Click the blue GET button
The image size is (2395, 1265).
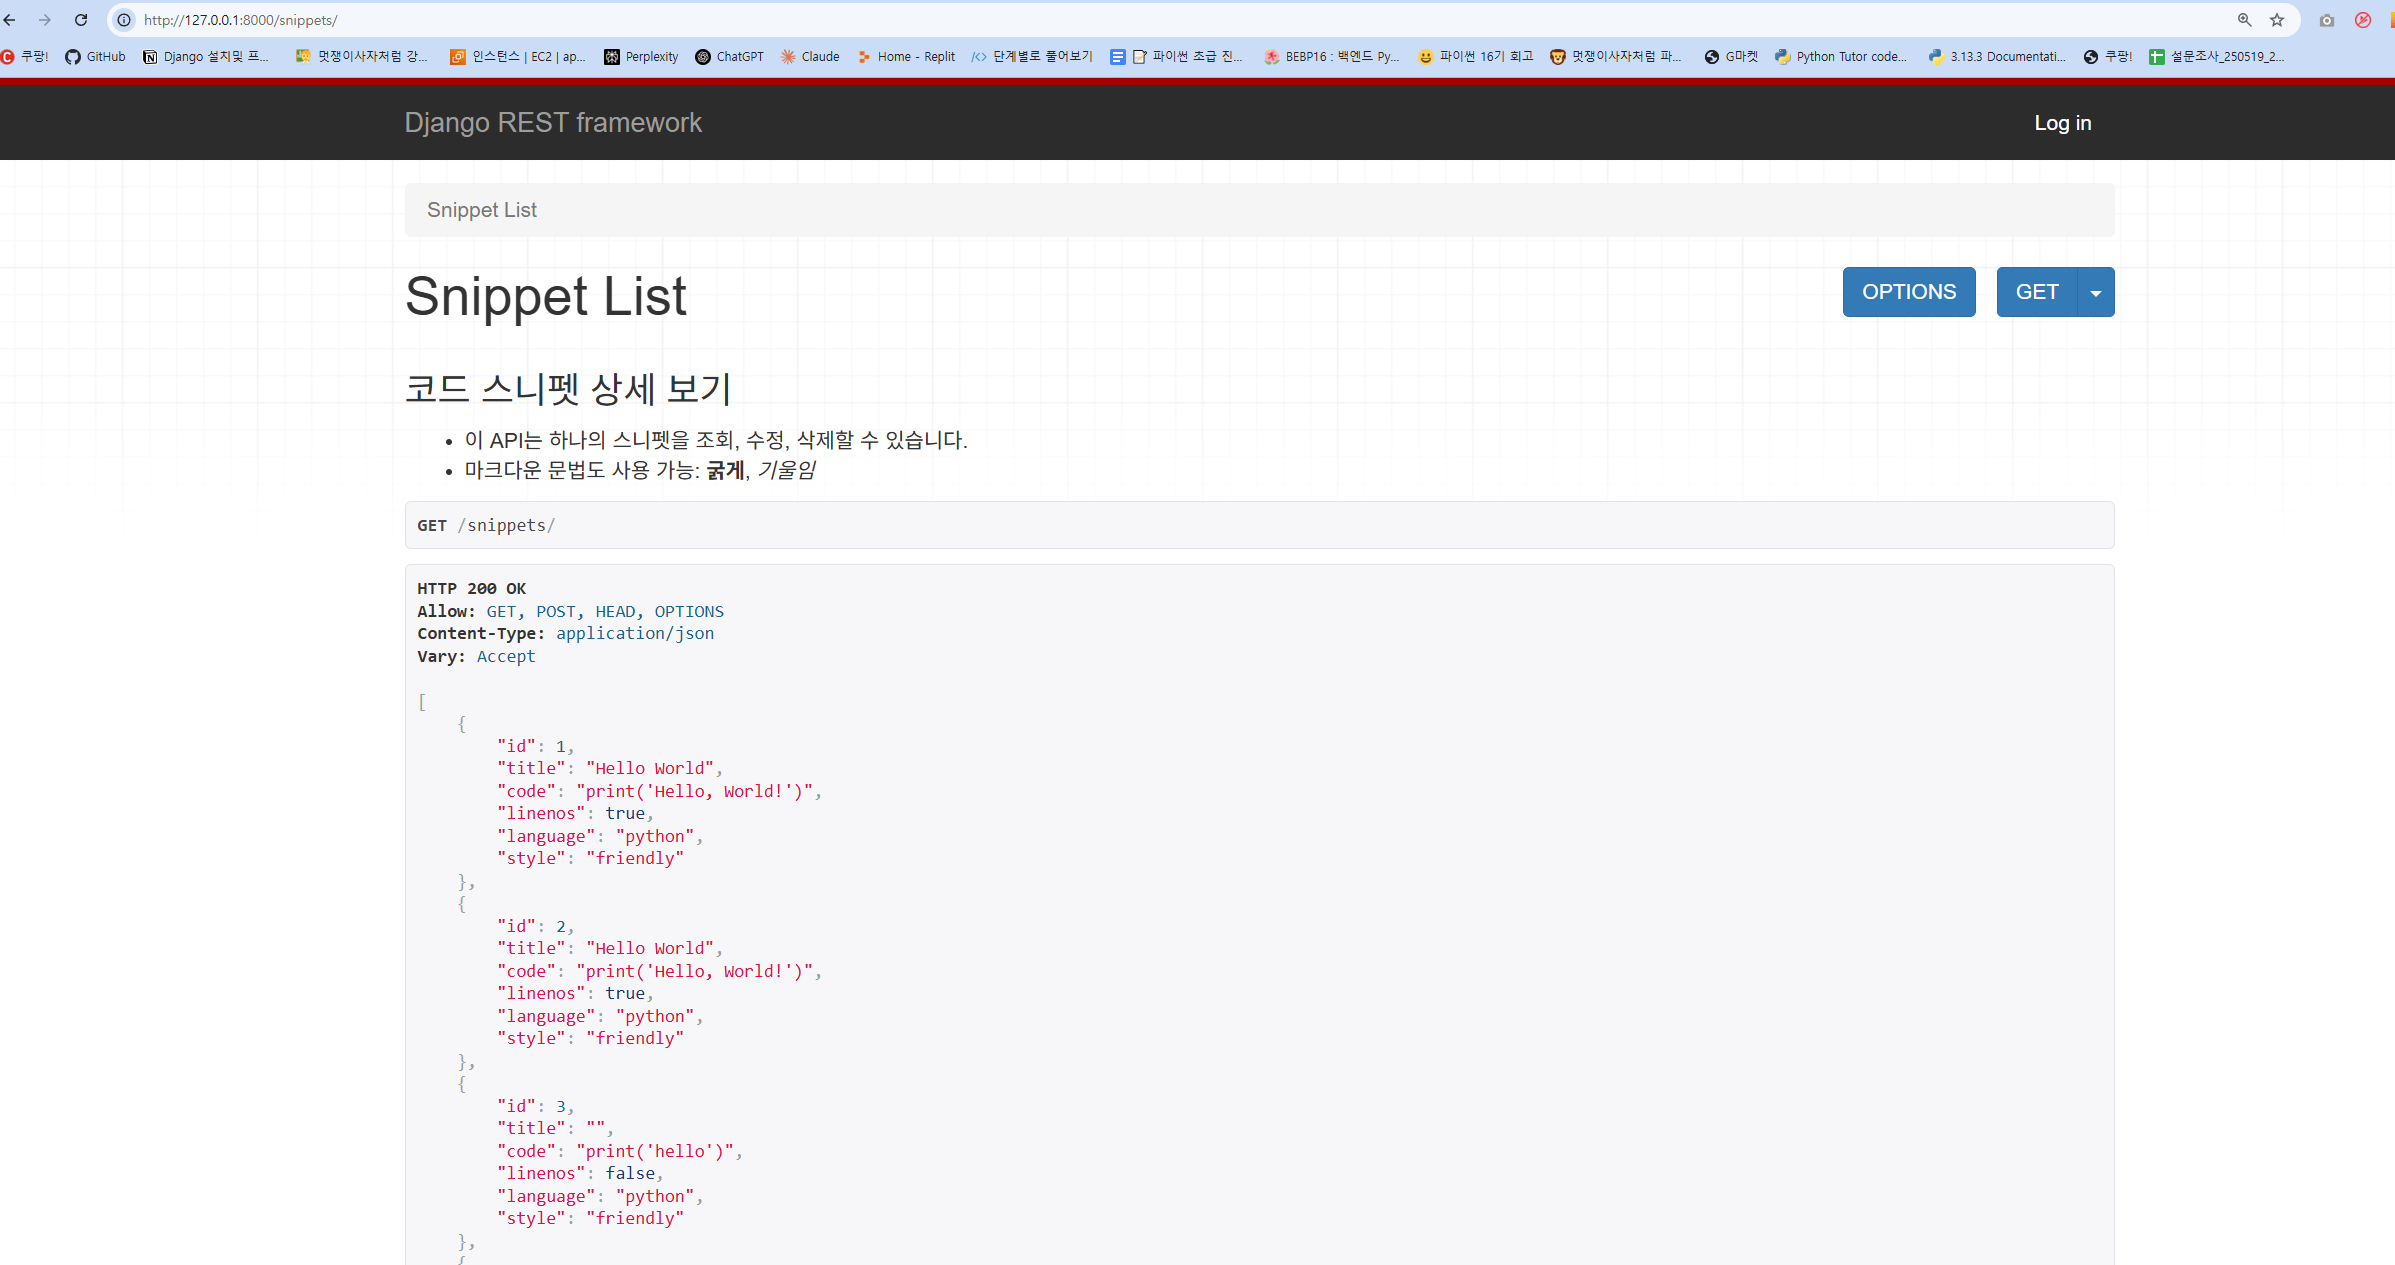tap(2037, 292)
